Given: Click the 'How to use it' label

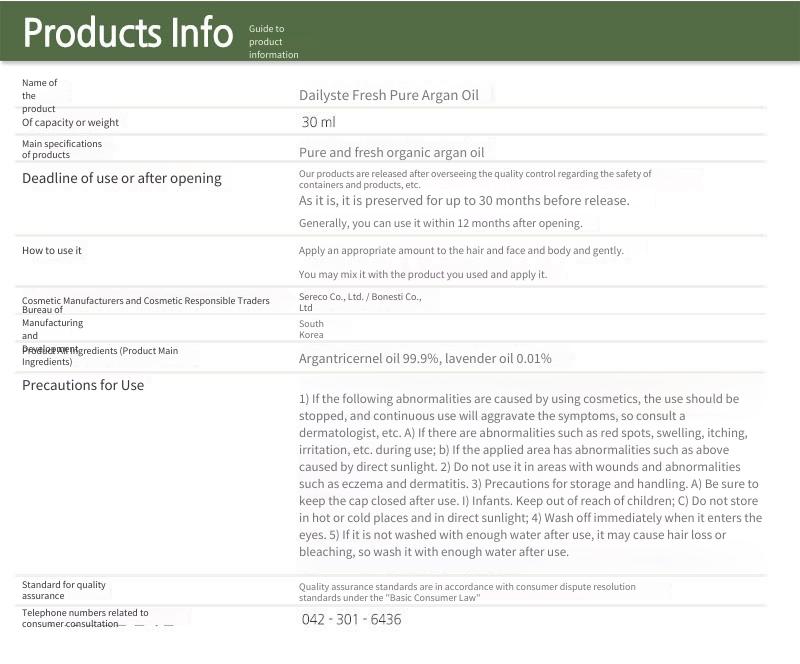Looking at the screenshot, I should 52,251.
